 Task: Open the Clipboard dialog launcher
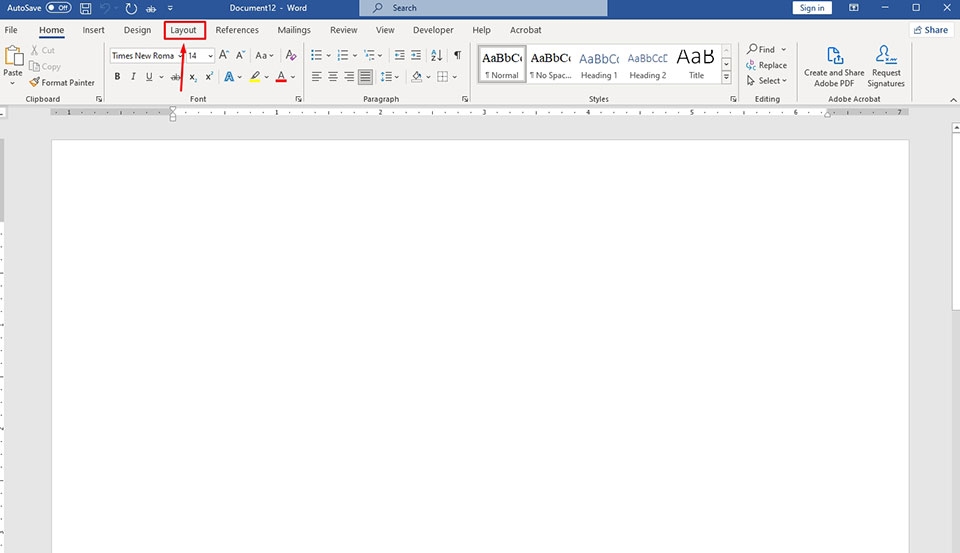click(x=99, y=99)
